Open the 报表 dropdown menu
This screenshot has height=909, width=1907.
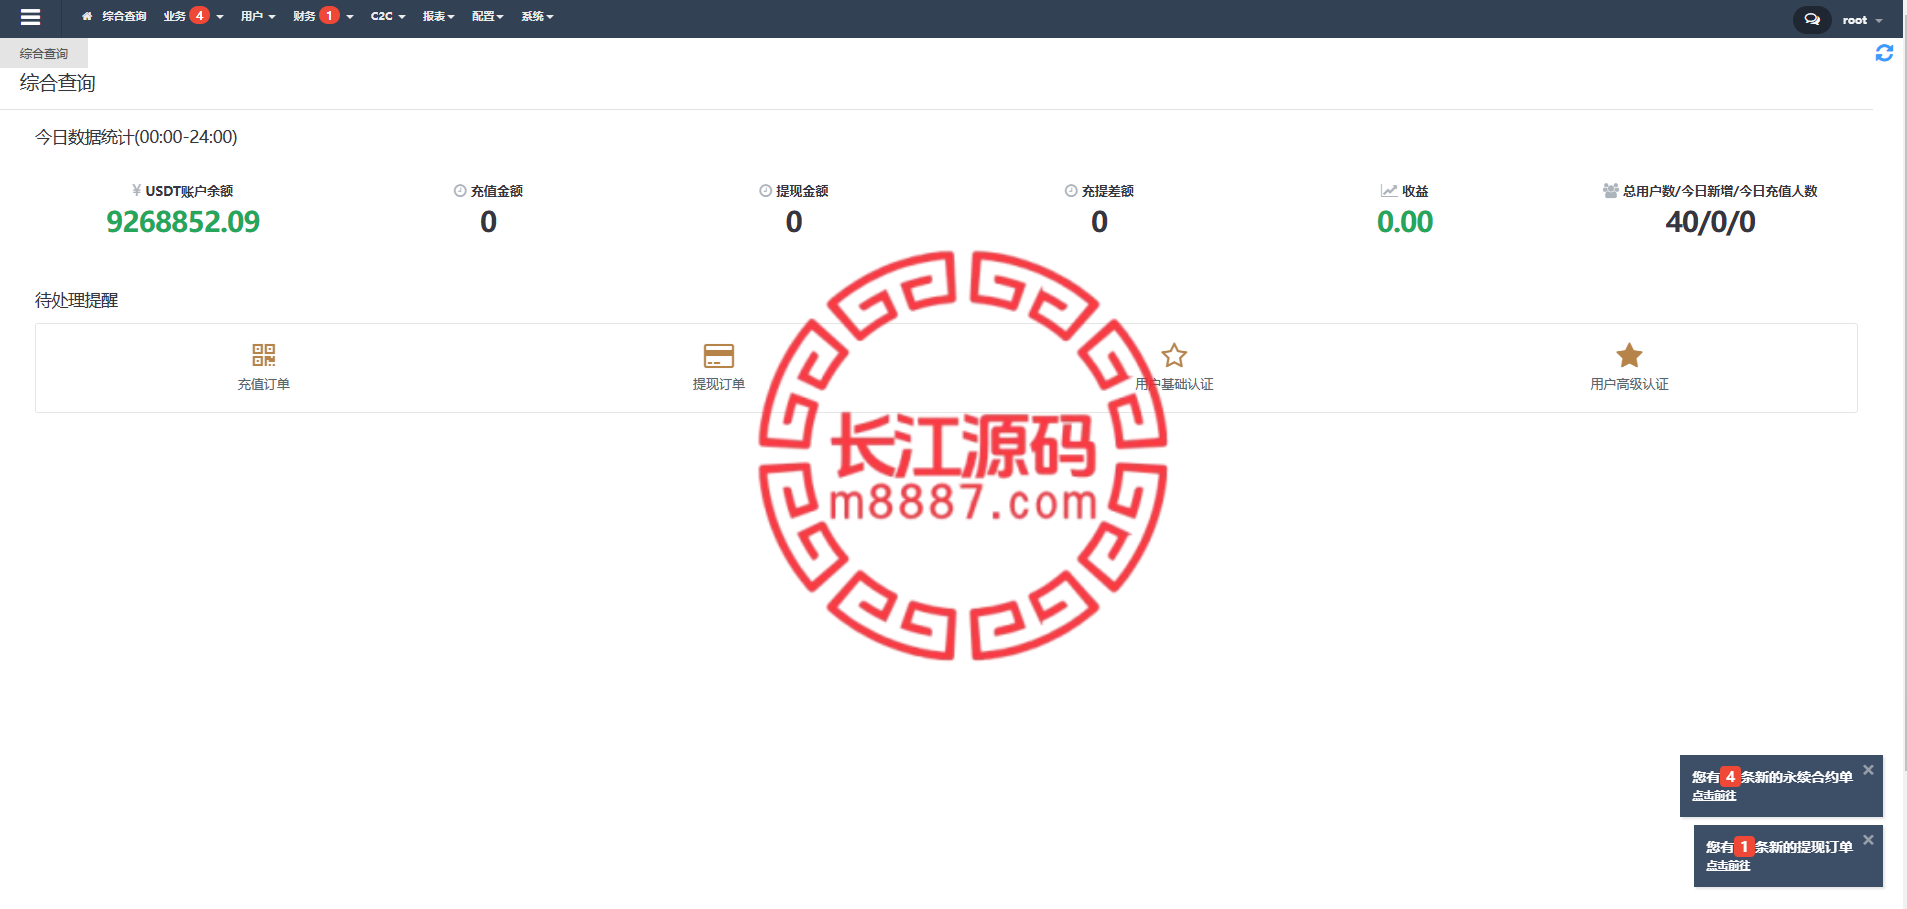(x=438, y=16)
